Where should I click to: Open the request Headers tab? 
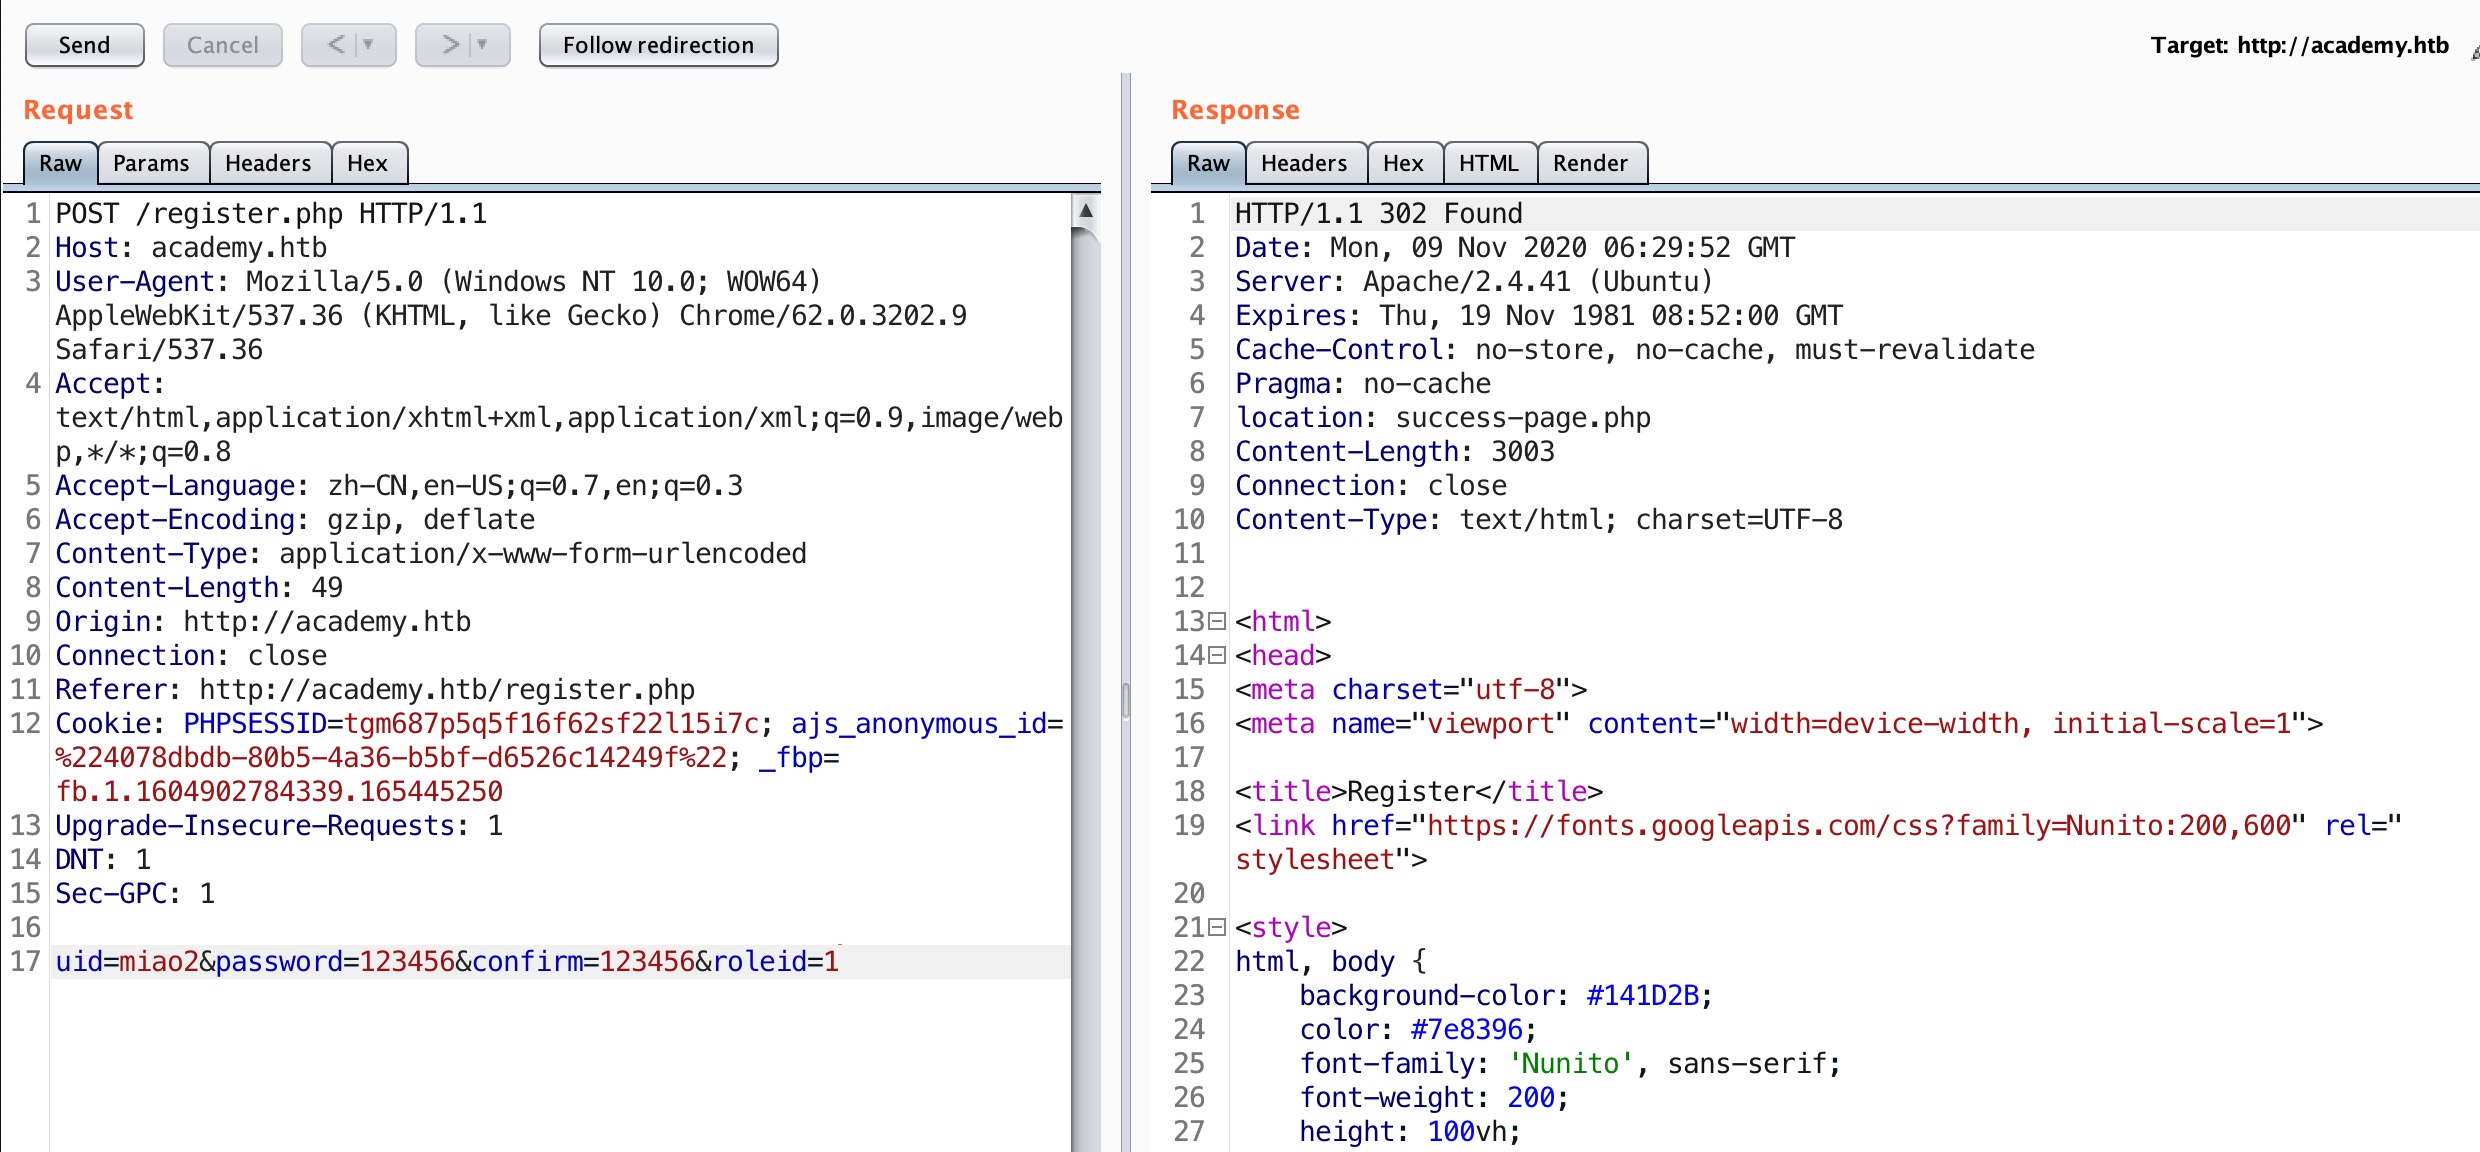point(268,163)
